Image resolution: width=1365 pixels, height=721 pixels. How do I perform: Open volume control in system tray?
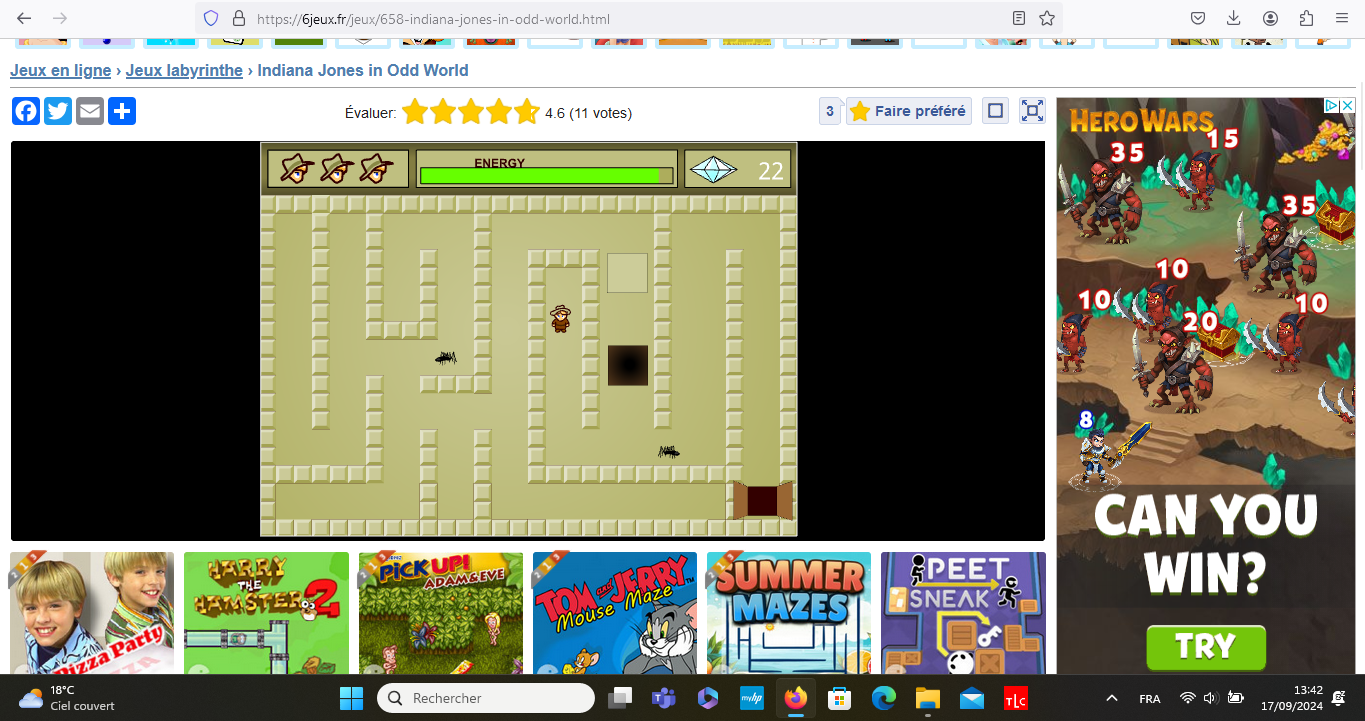tap(1211, 698)
